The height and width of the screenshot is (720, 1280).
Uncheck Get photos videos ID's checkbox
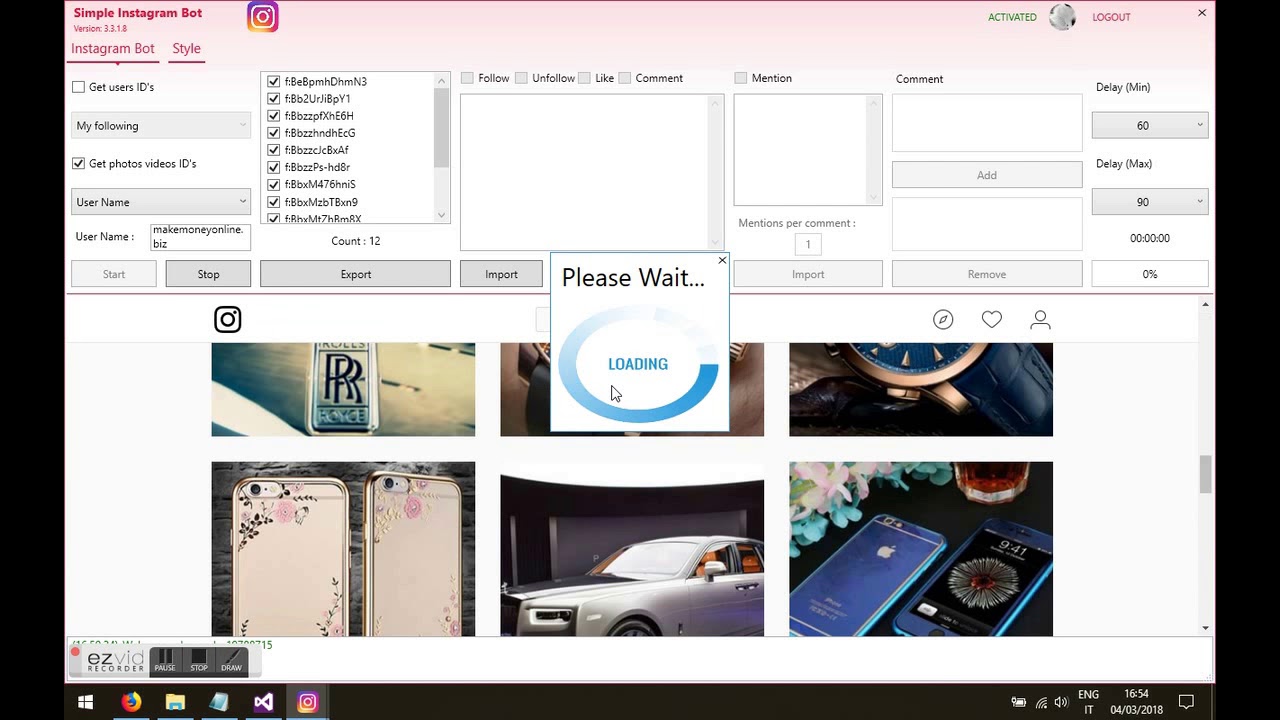(78, 164)
